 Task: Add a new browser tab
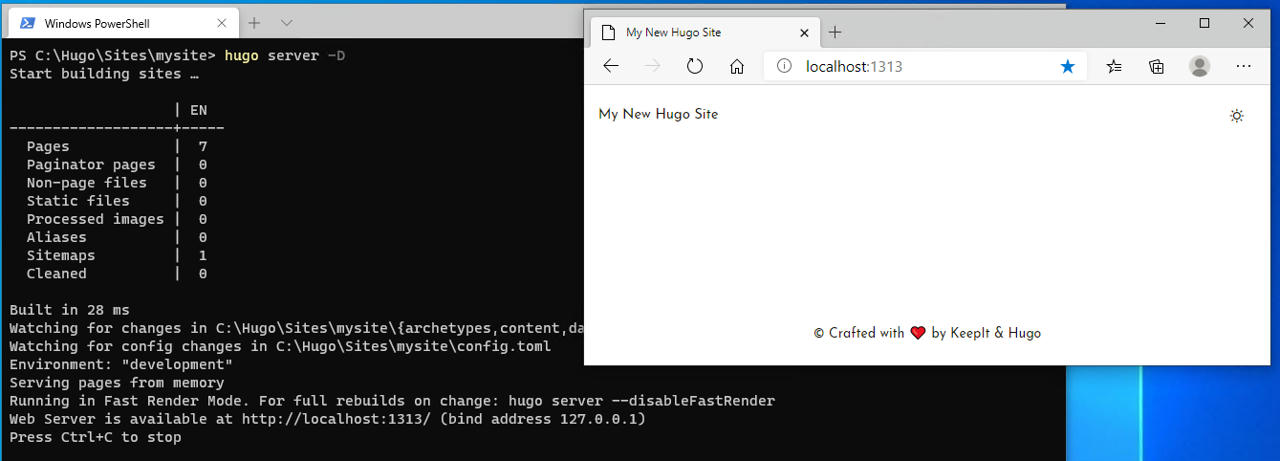(x=835, y=32)
